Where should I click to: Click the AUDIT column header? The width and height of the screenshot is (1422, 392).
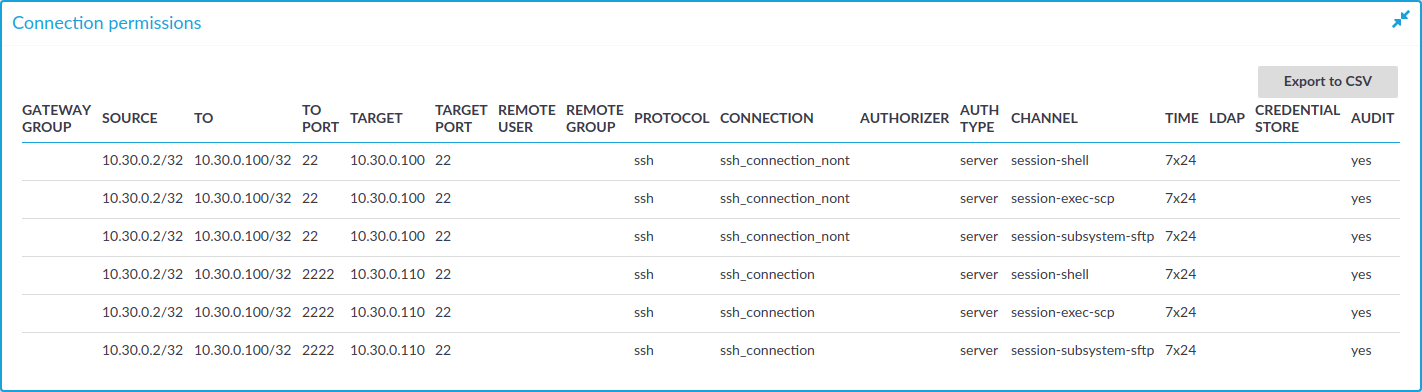pos(1372,118)
